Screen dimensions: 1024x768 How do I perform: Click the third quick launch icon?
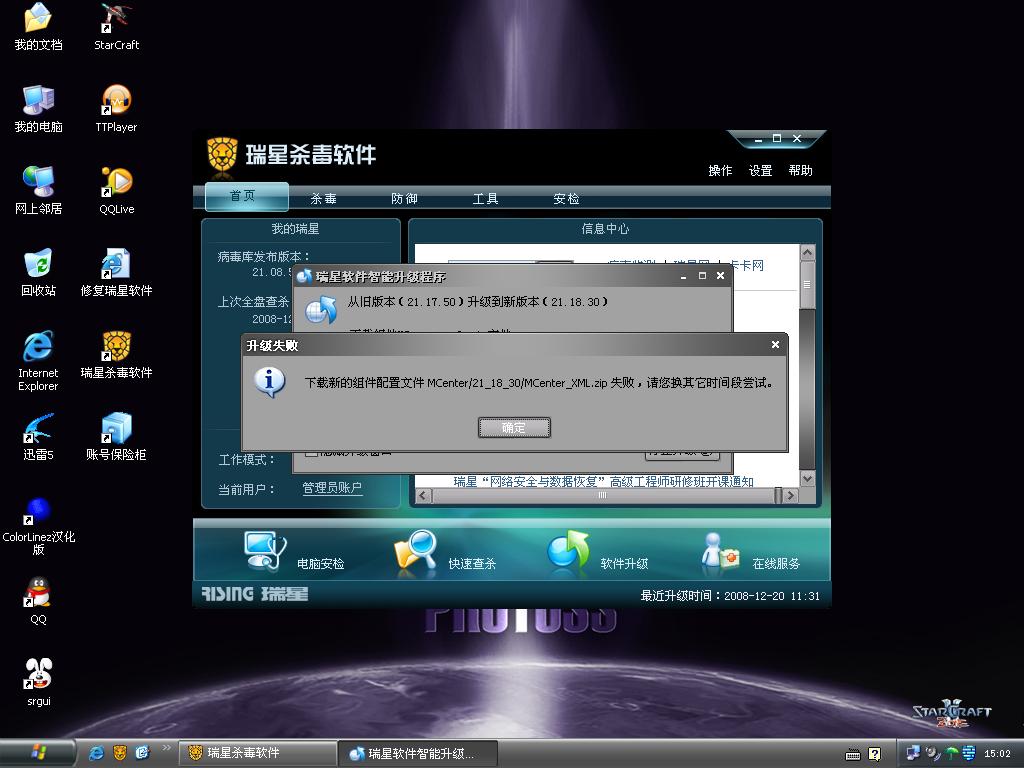point(142,753)
